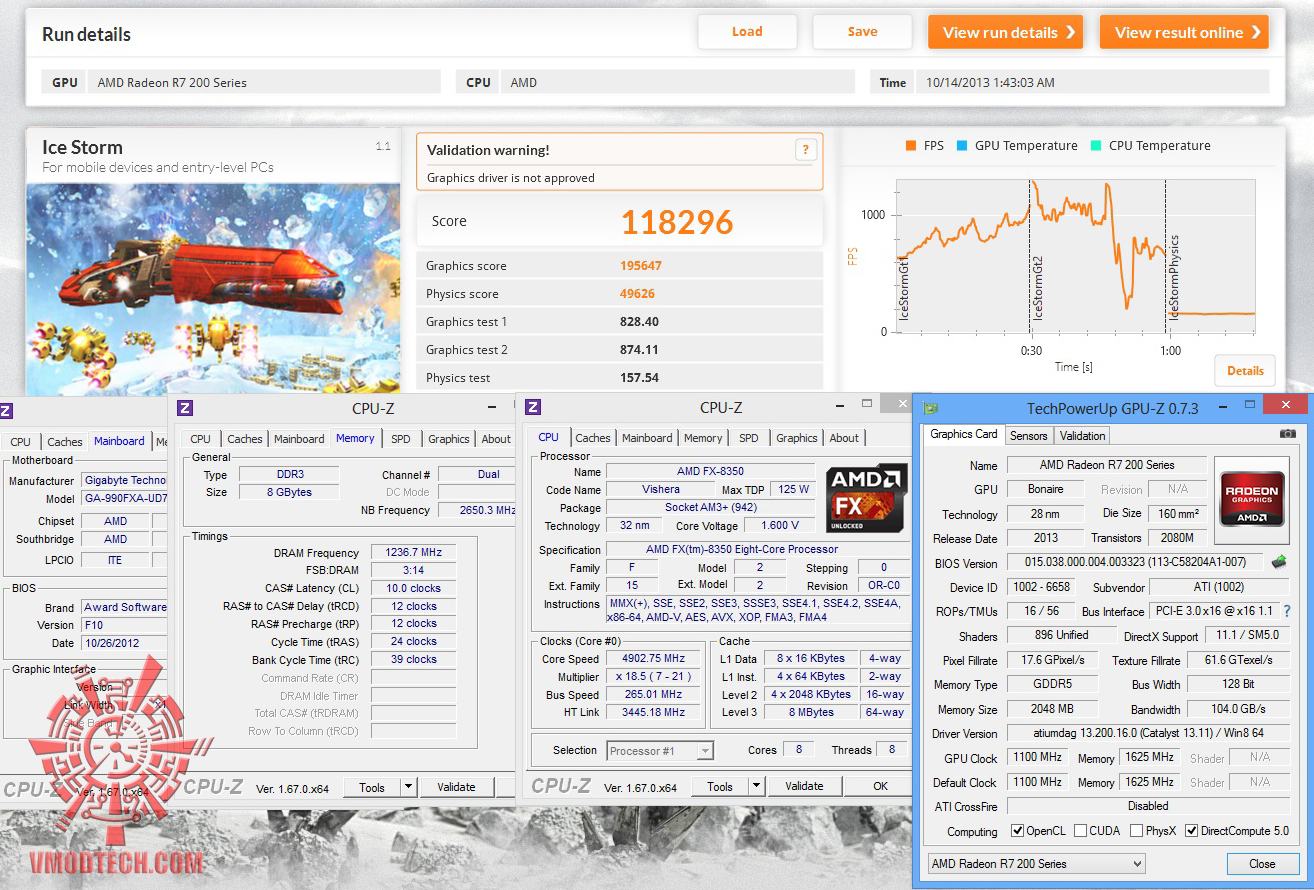
Task: Click the BIOS Version field in GPU-Z
Action: click(1136, 563)
